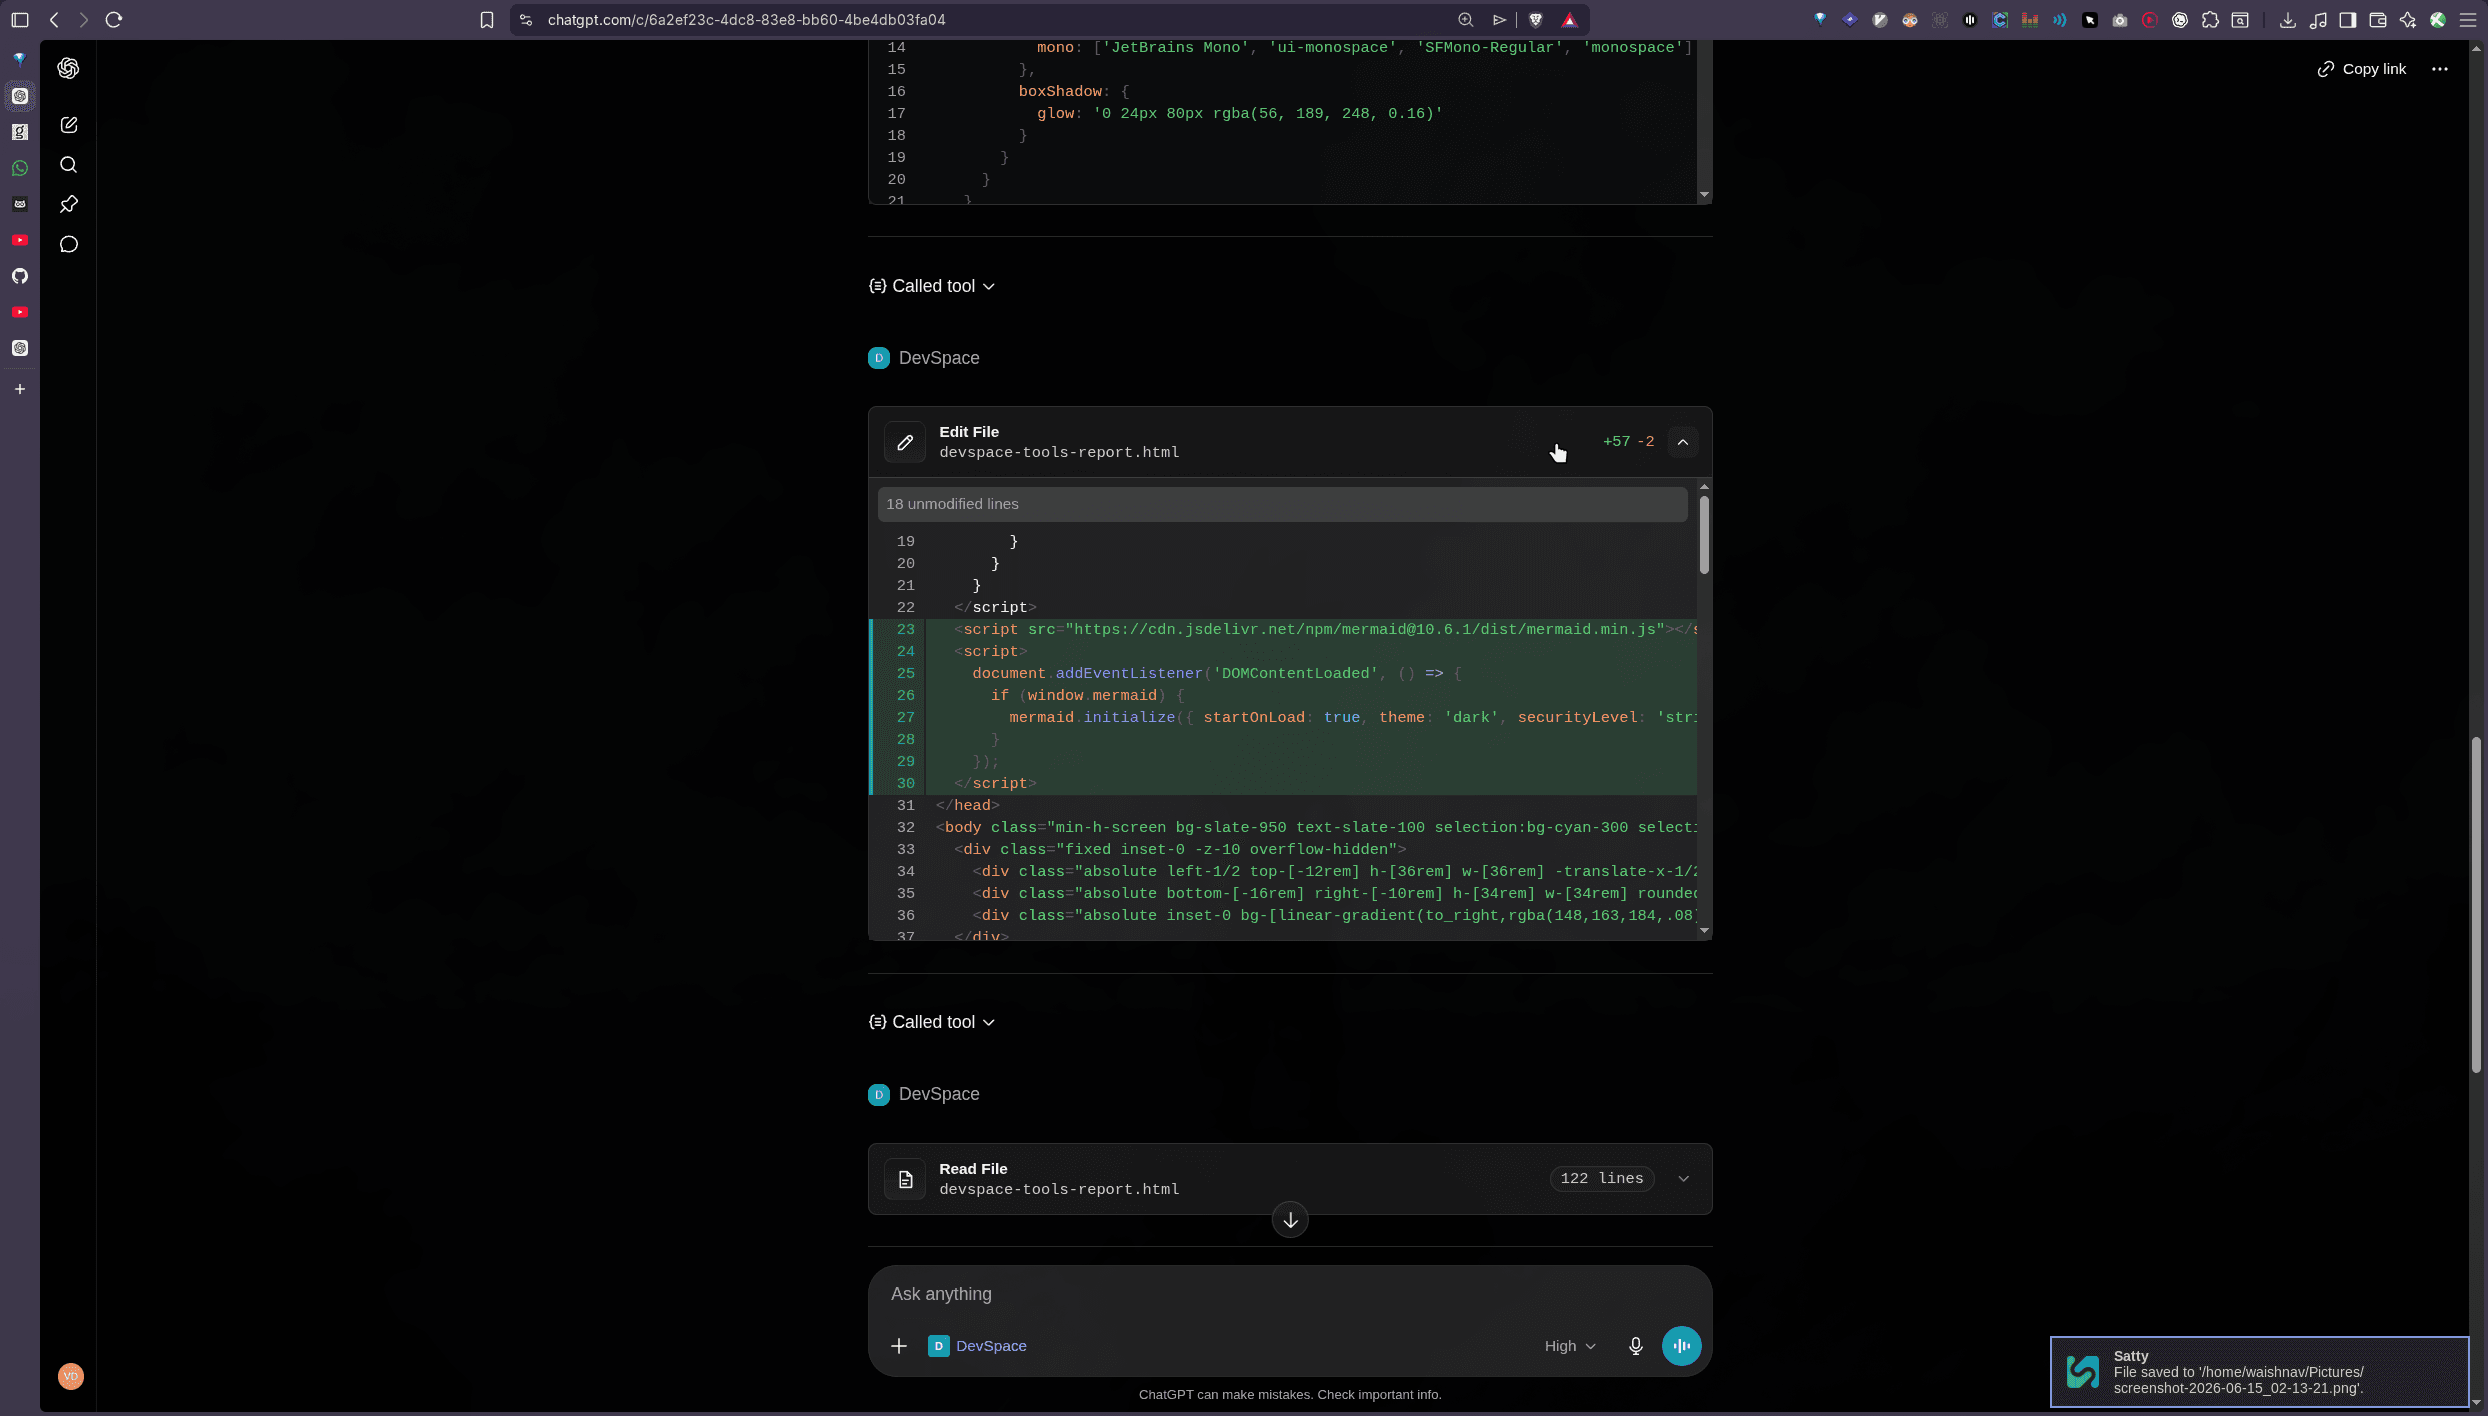Click devspace-tools-report.html under Edit File
Viewport: 2488px width, 1416px height.
pyautogui.click(x=1059, y=453)
